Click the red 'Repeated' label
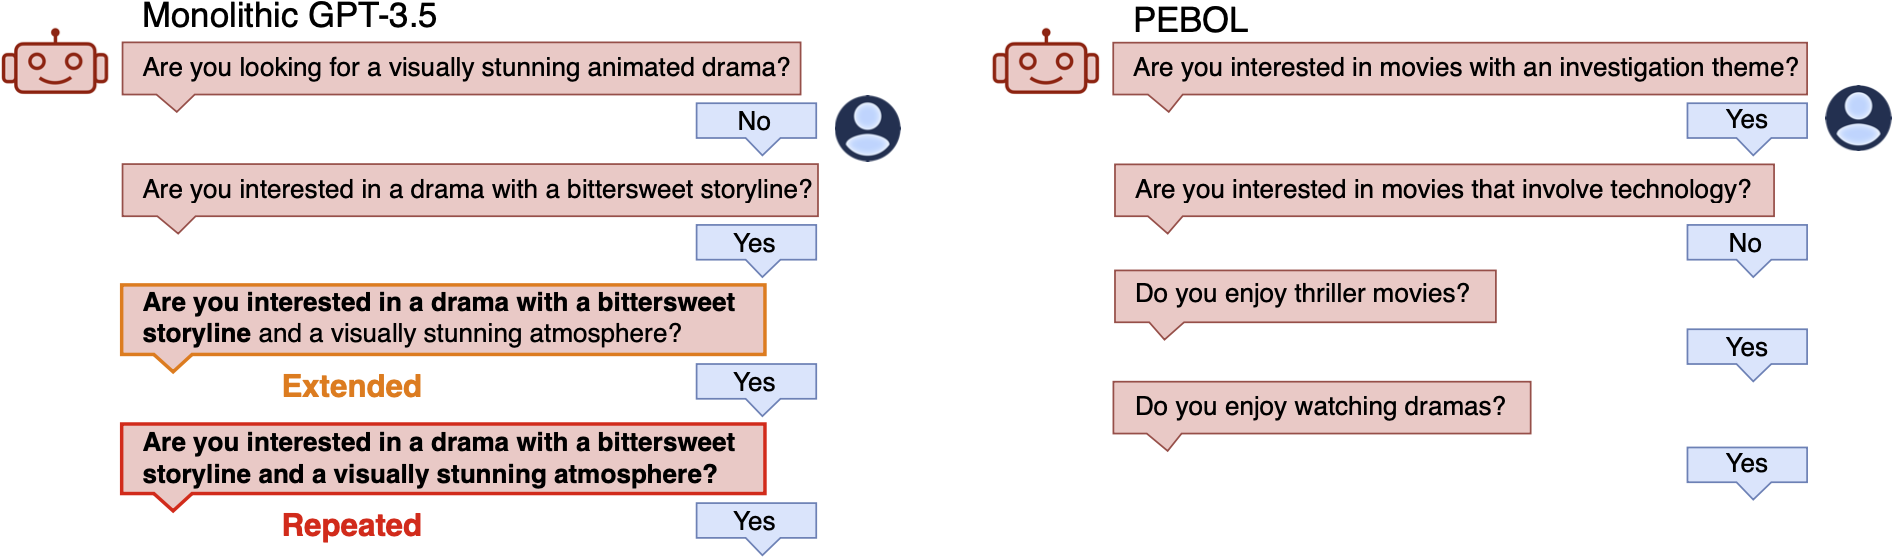The image size is (1894, 558). click(x=351, y=525)
